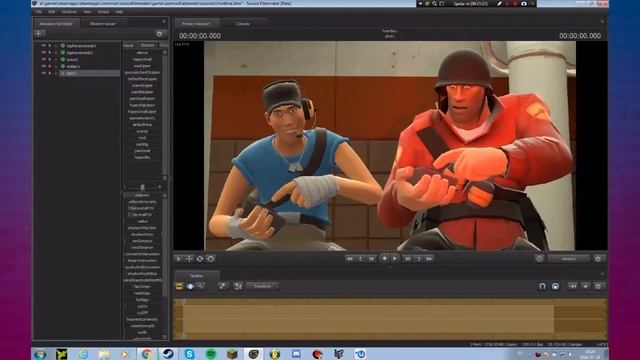Screen dimensions: 640x360
Task: Click the control list vertical scrollbar
Action: [x=165, y=266]
